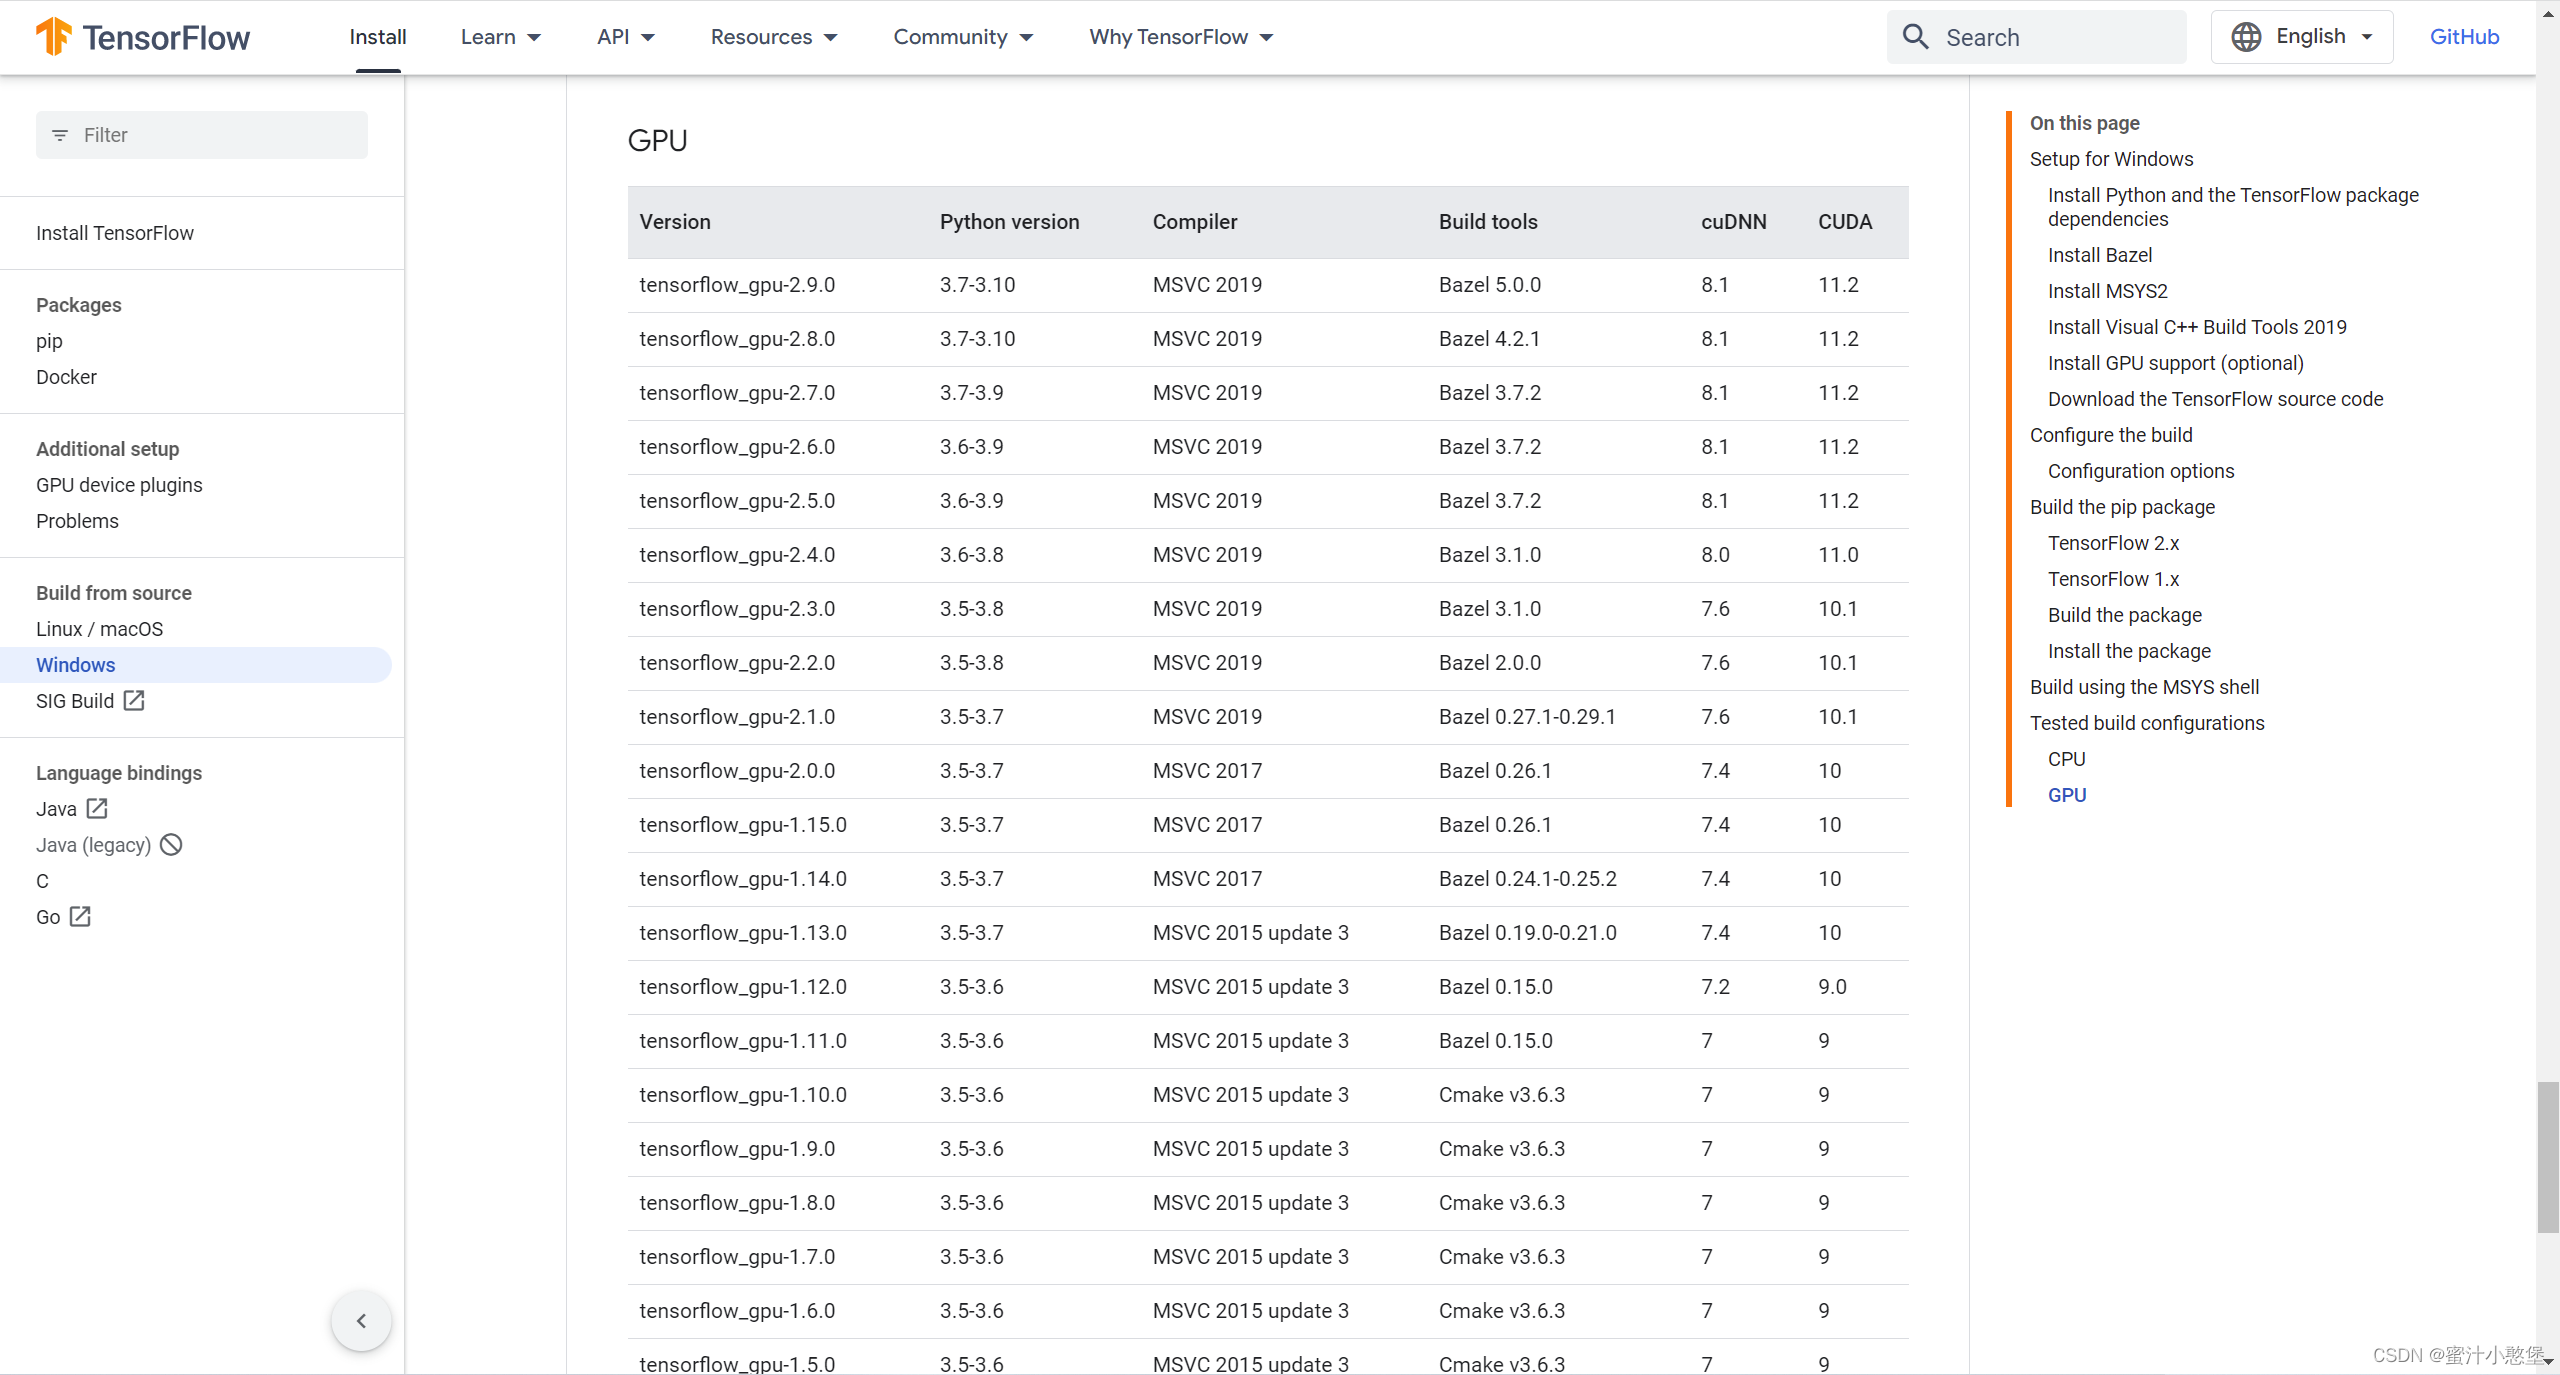2560x1375 pixels.
Task: Jump to TensorFlow 2.x section
Action: (x=2113, y=543)
